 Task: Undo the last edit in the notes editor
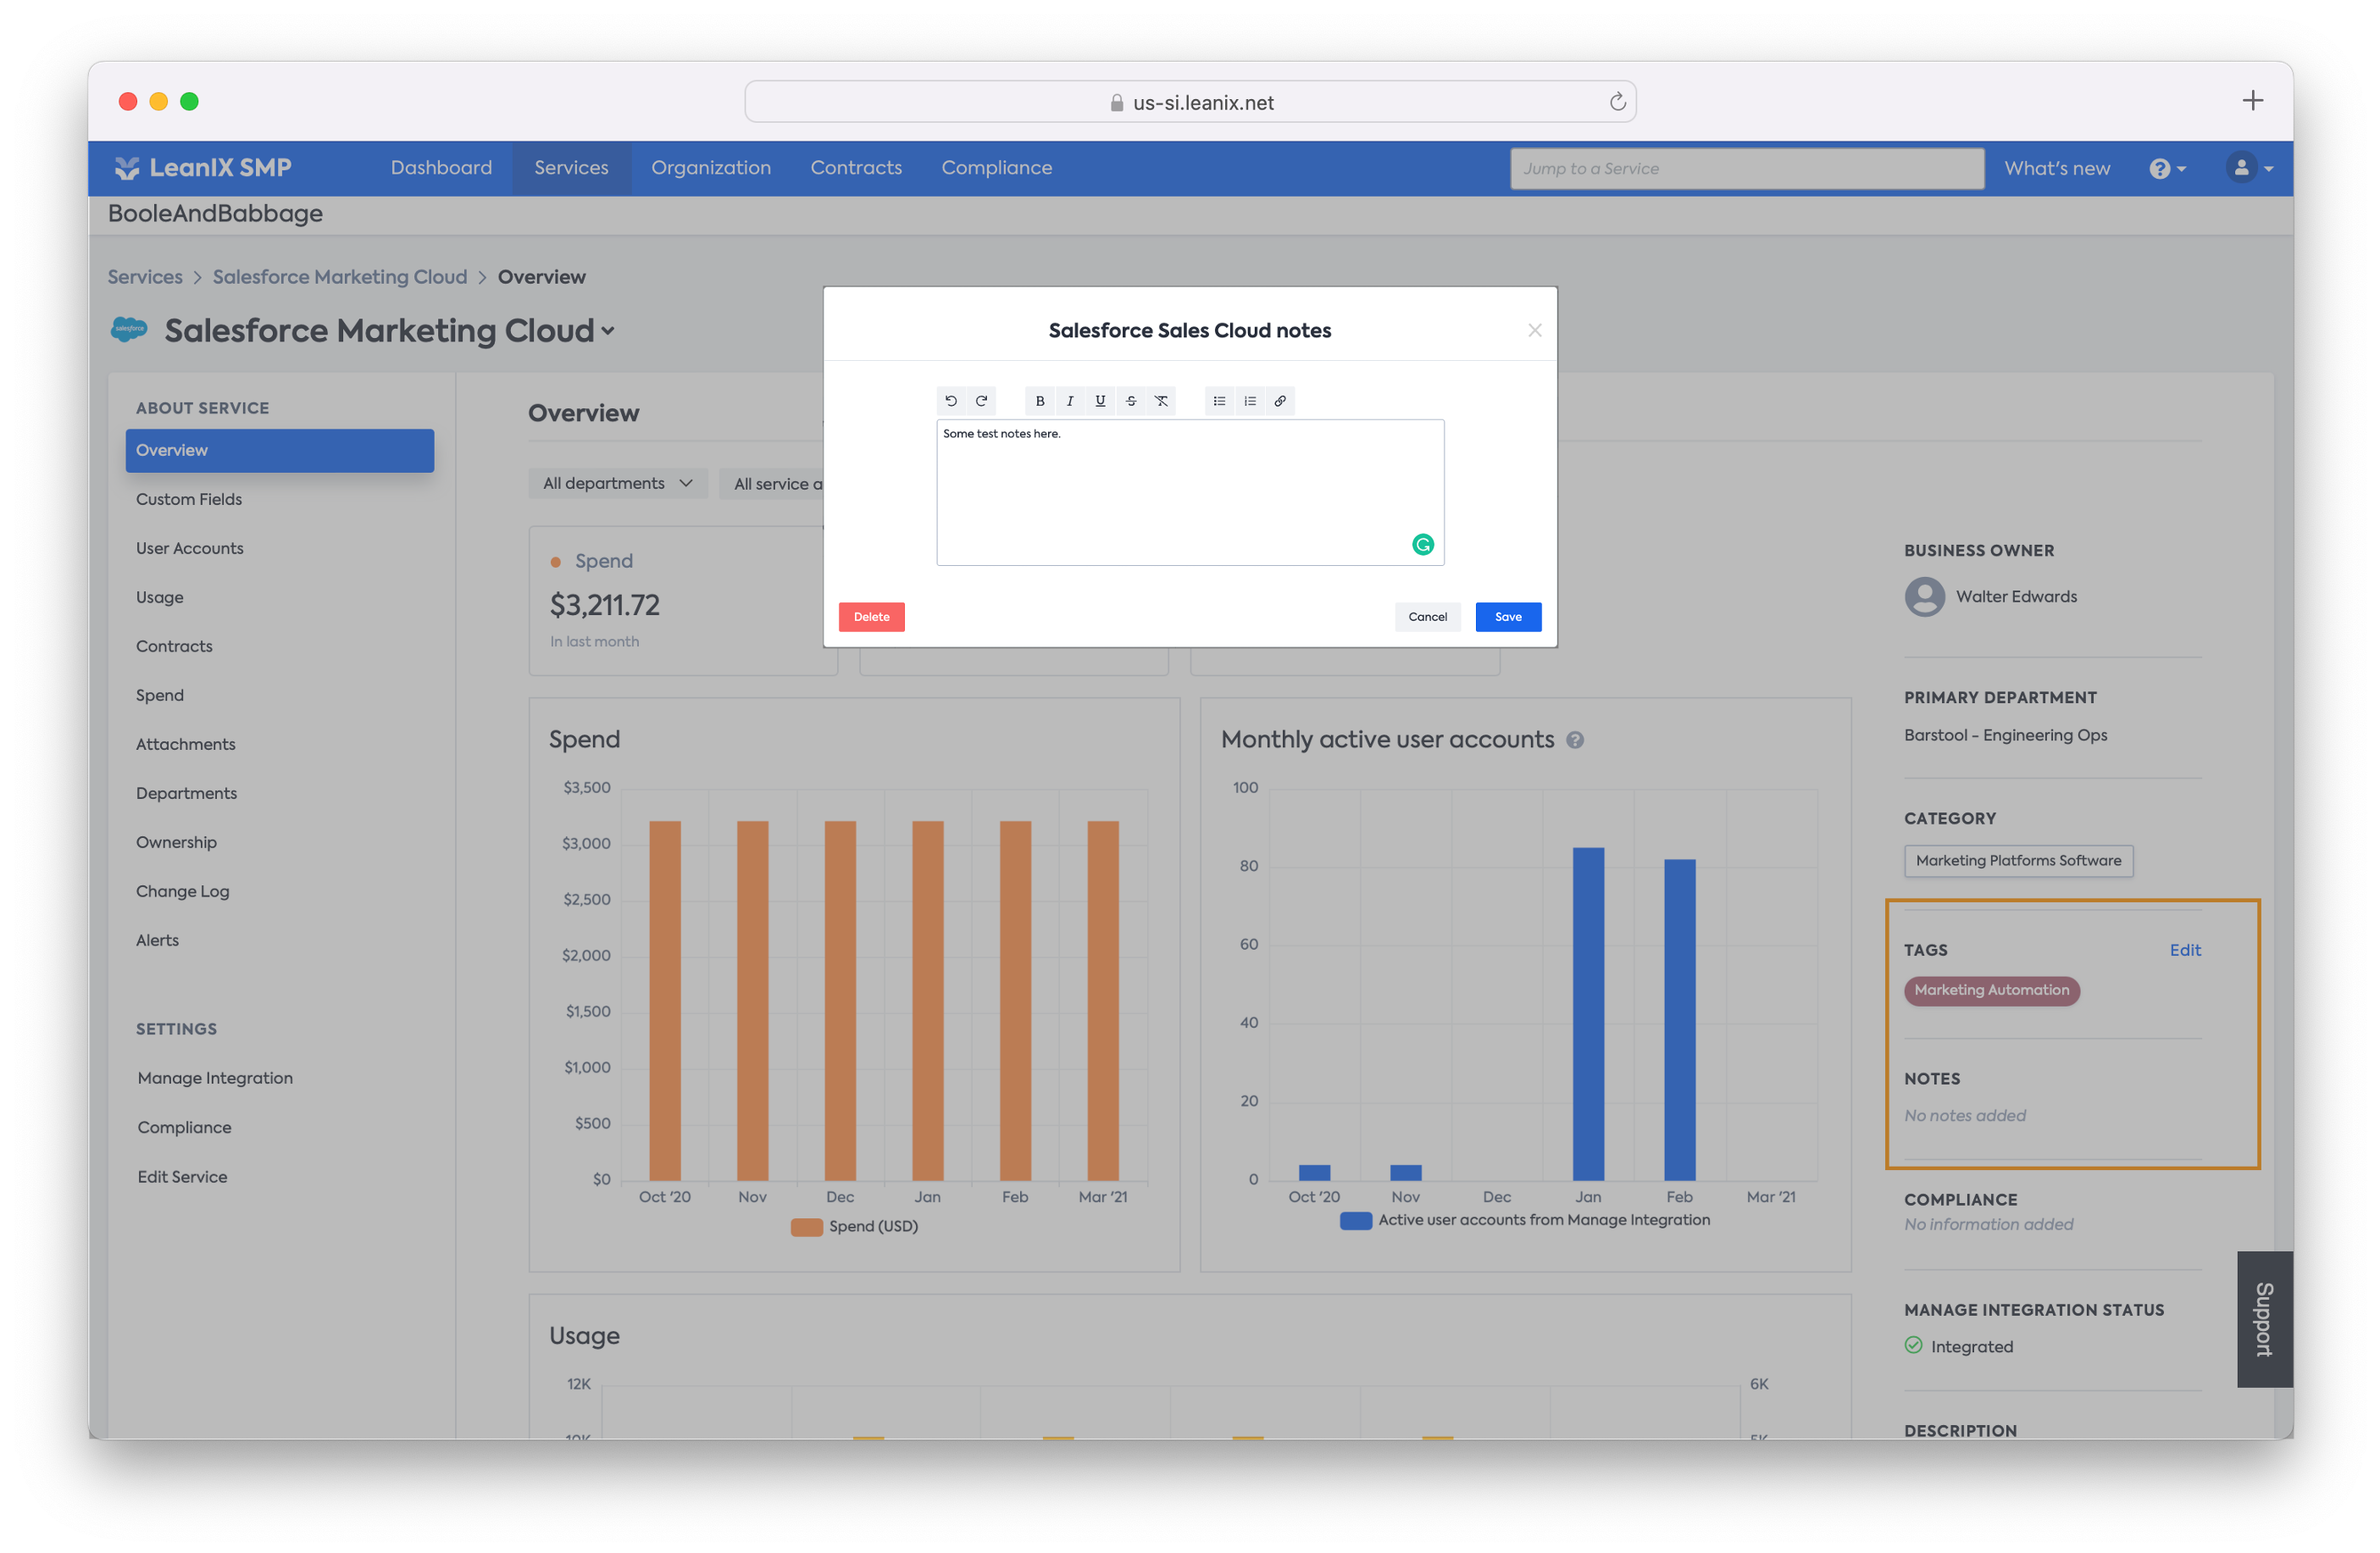click(951, 401)
